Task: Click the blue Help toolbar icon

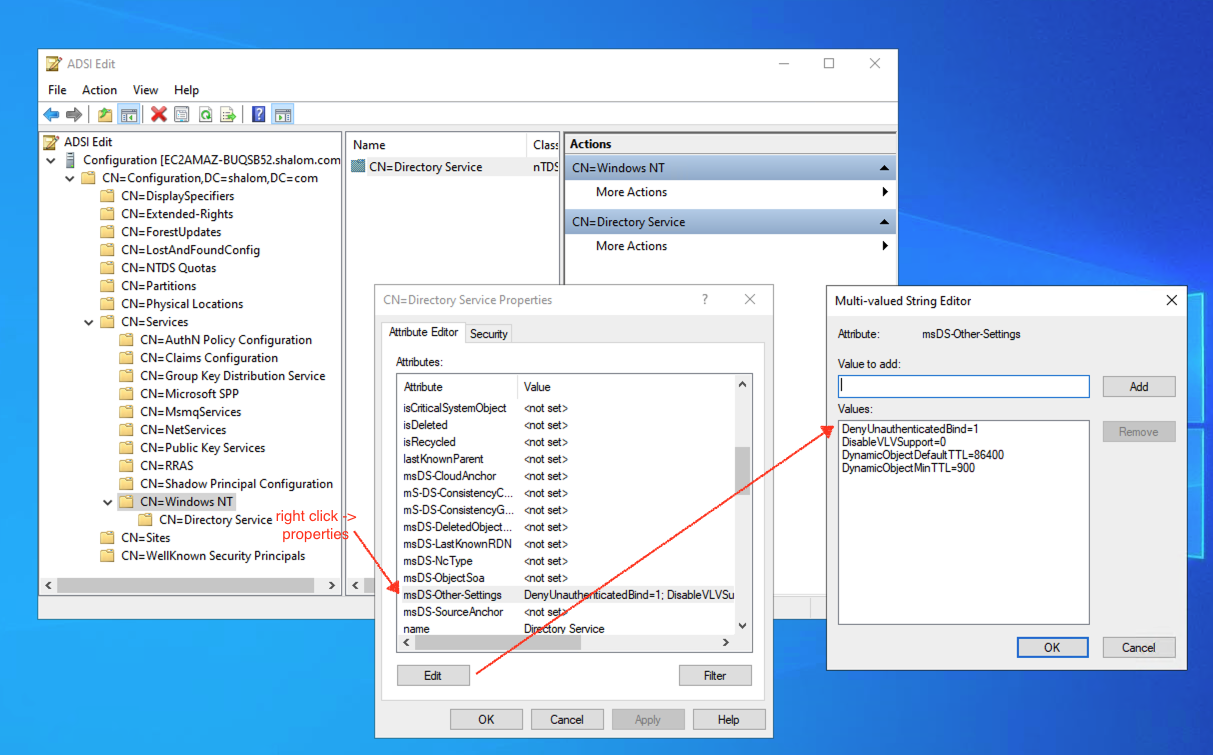Action: [259, 114]
